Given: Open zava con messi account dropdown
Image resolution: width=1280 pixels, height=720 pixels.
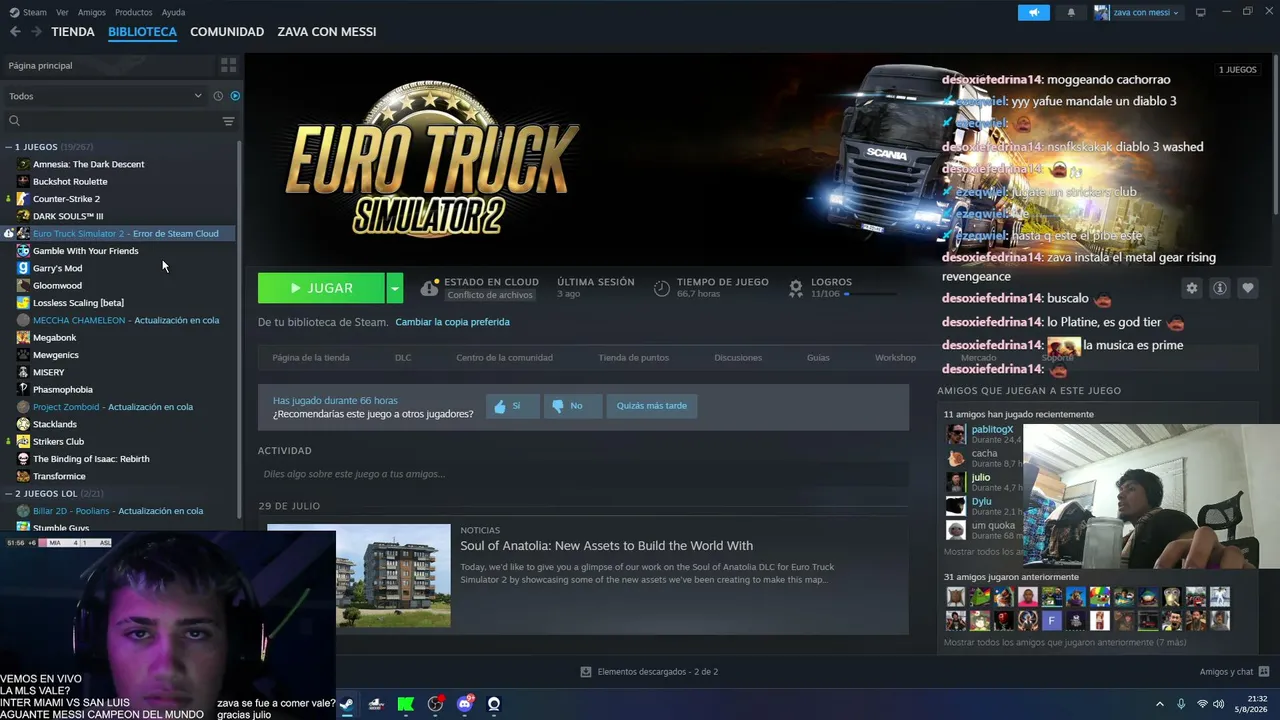Looking at the screenshot, I should 1138,12.
